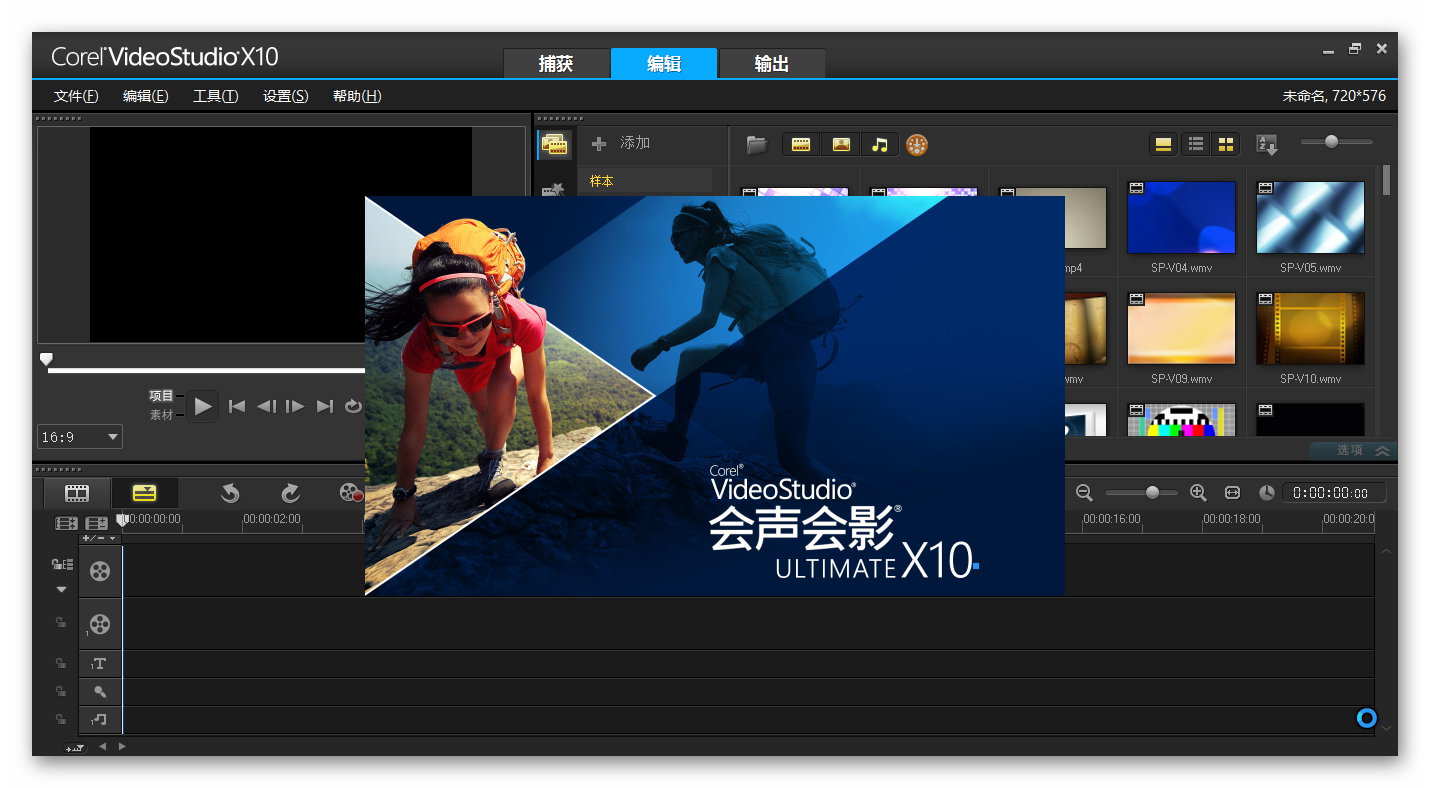Click the redo arrow in timeline toolbar

pyautogui.click(x=290, y=492)
